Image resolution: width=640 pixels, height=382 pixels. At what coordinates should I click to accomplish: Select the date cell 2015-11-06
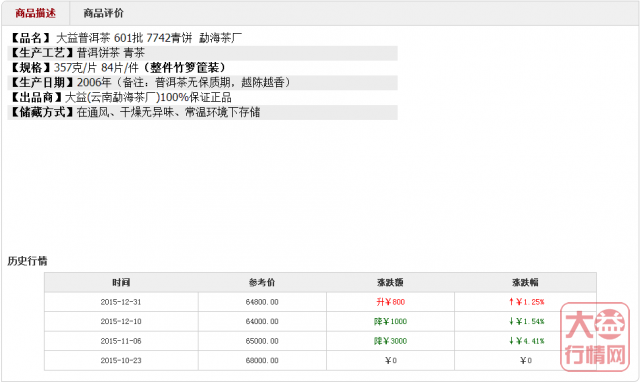tap(121, 341)
